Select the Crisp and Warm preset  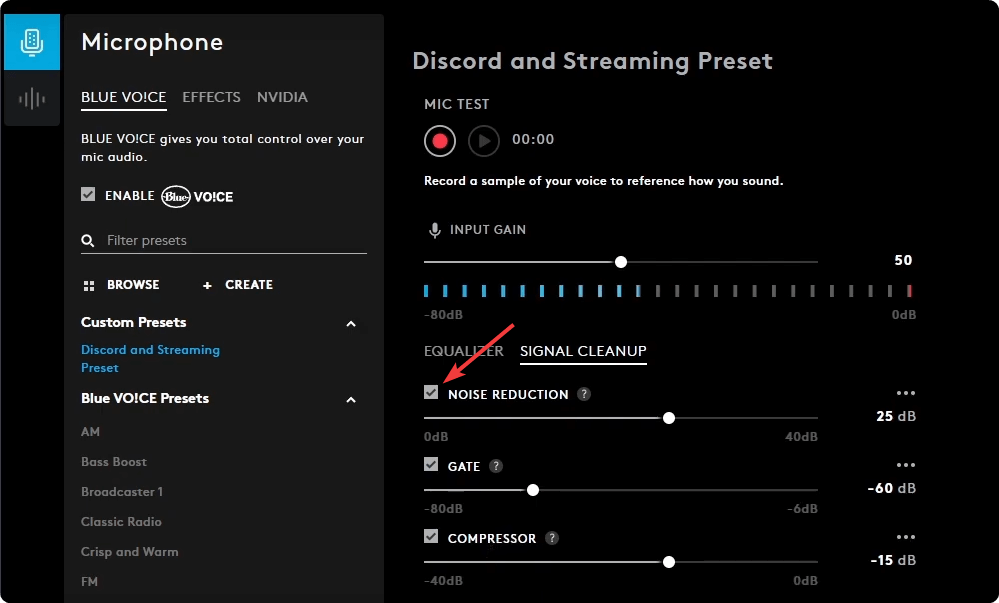[x=129, y=551]
